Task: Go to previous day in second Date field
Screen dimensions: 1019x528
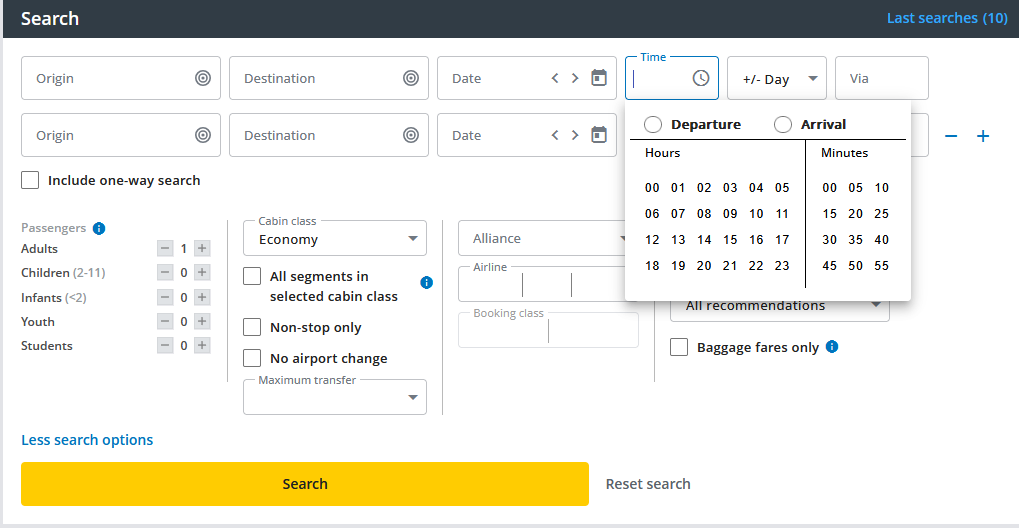Action: [x=555, y=135]
